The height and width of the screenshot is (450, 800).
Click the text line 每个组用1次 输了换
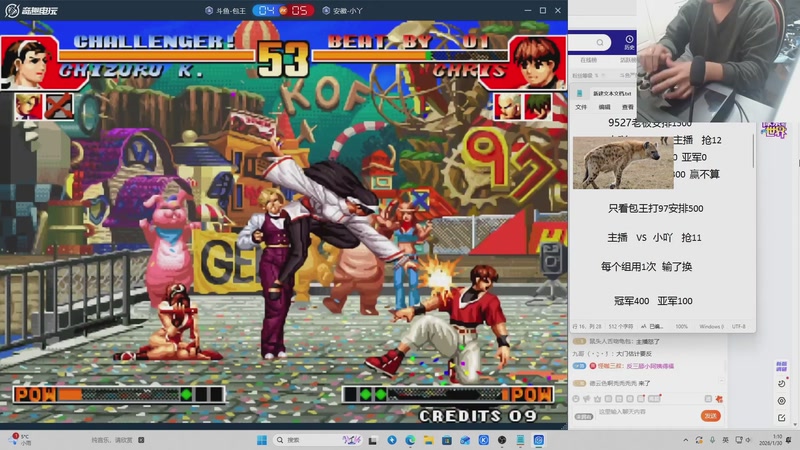[646, 266]
